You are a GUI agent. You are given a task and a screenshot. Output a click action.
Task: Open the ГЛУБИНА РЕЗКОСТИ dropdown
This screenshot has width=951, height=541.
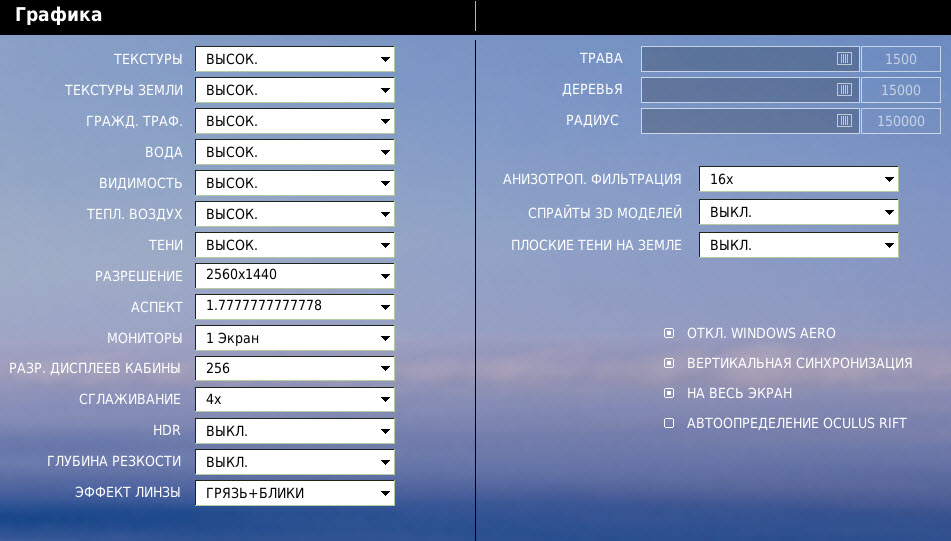point(295,462)
